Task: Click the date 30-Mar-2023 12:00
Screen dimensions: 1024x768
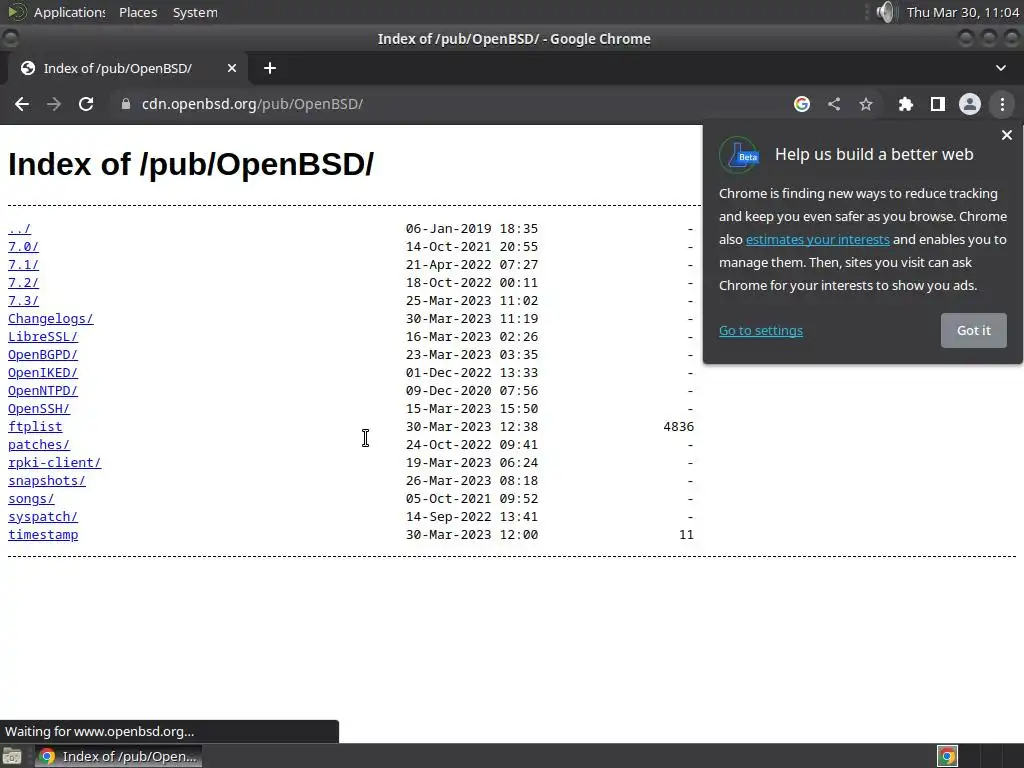Action: [472, 535]
